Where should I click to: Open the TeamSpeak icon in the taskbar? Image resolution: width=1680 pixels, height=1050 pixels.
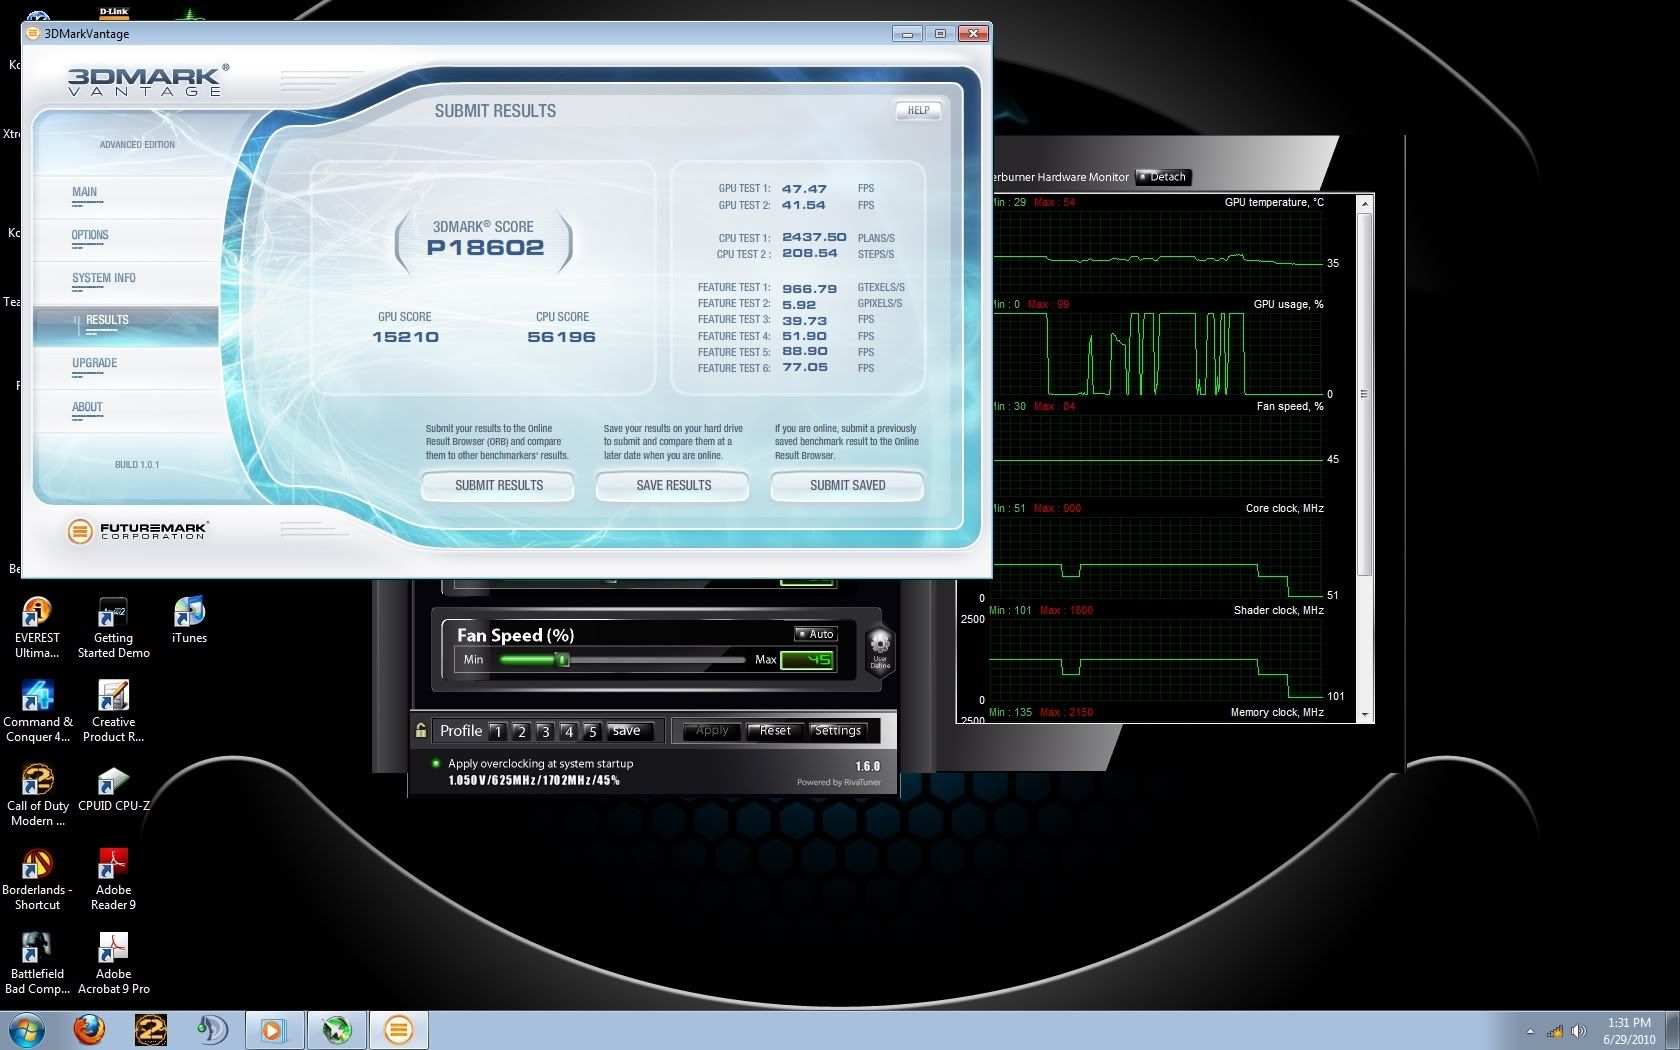tap(212, 1029)
